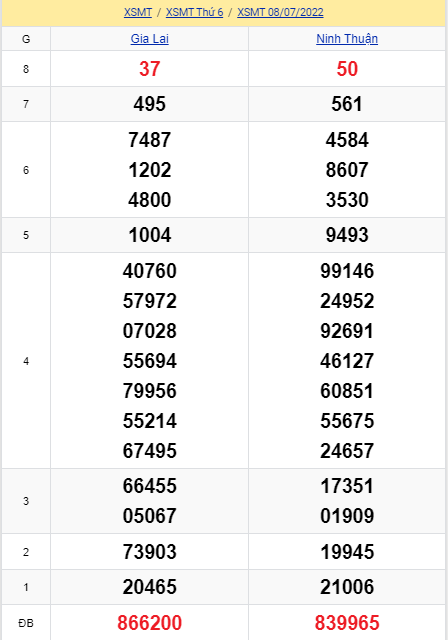Click the ĐB row label
The width and height of the screenshot is (448, 640).
coord(26,623)
